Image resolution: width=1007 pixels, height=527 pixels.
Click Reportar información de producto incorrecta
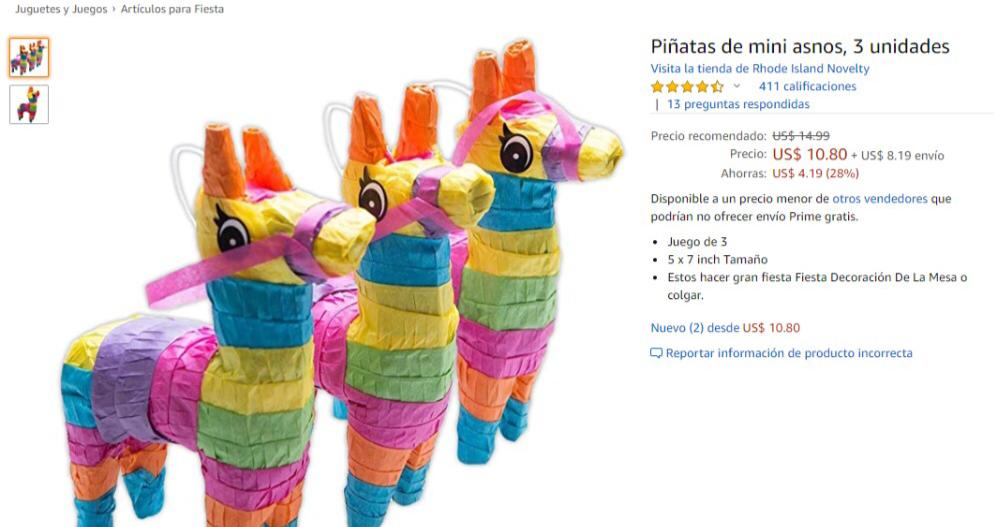tap(789, 353)
